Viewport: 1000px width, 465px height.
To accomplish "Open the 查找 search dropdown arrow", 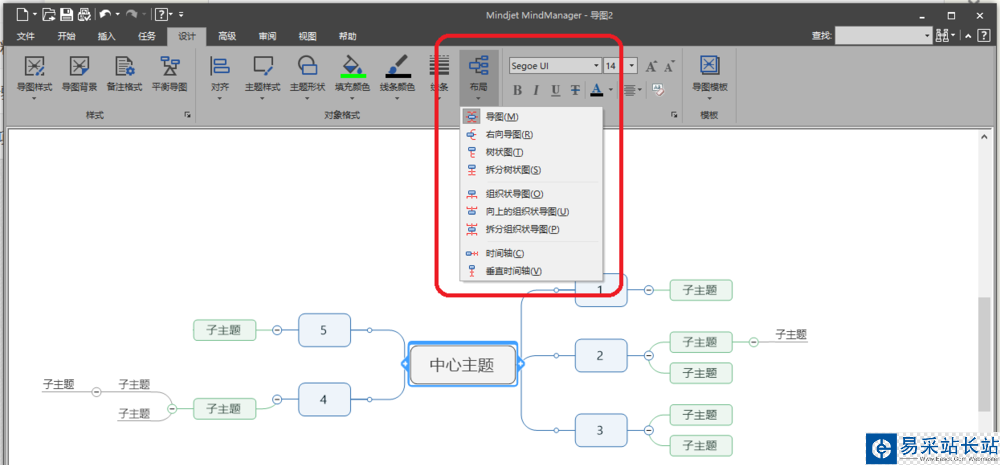I will click(928, 36).
